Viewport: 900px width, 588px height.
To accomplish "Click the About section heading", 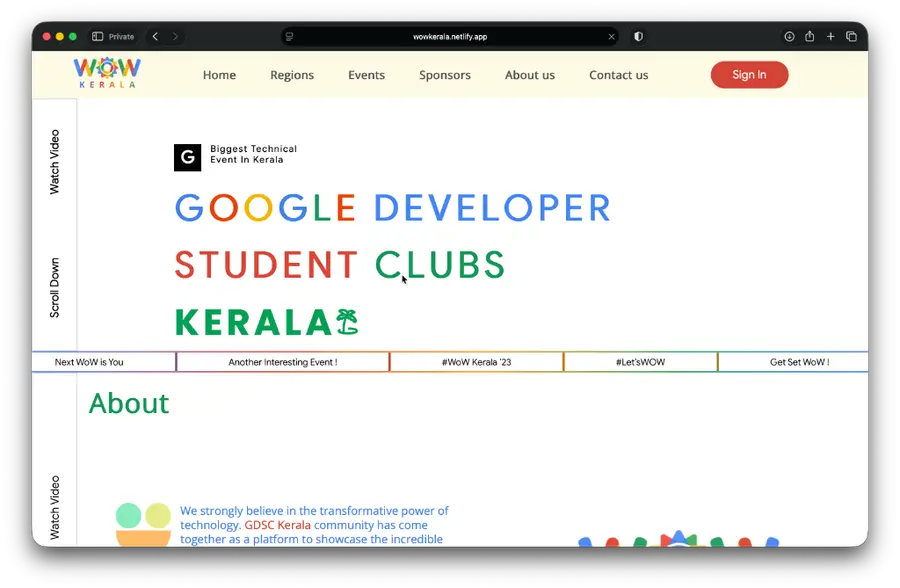I will pos(129,403).
